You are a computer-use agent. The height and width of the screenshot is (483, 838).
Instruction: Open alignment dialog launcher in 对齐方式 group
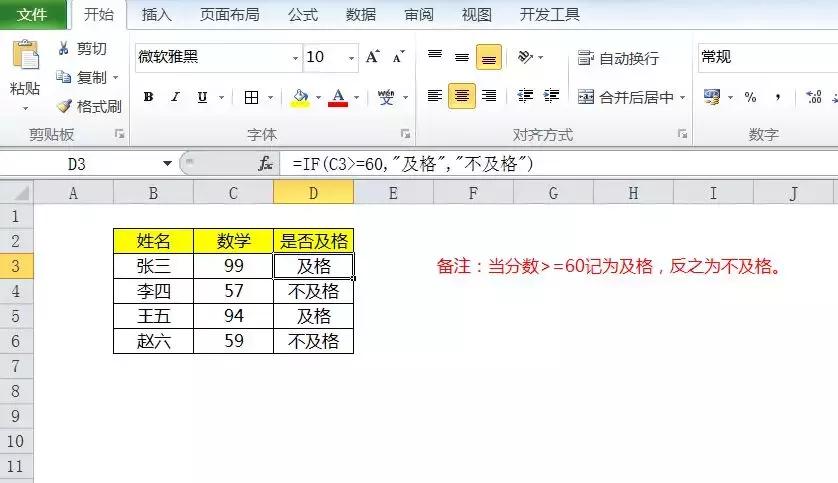682,134
